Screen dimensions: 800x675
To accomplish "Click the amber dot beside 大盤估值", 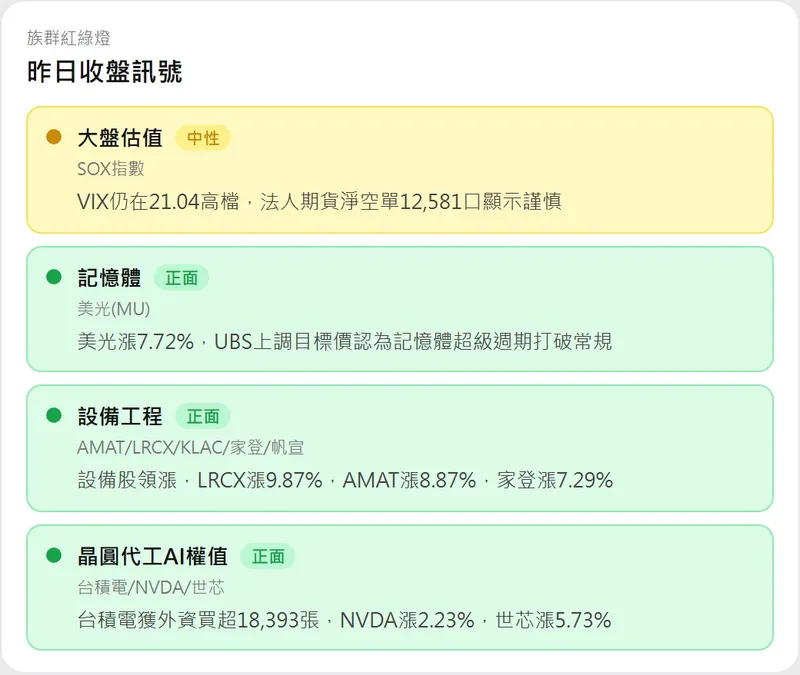I will point(55,137).
